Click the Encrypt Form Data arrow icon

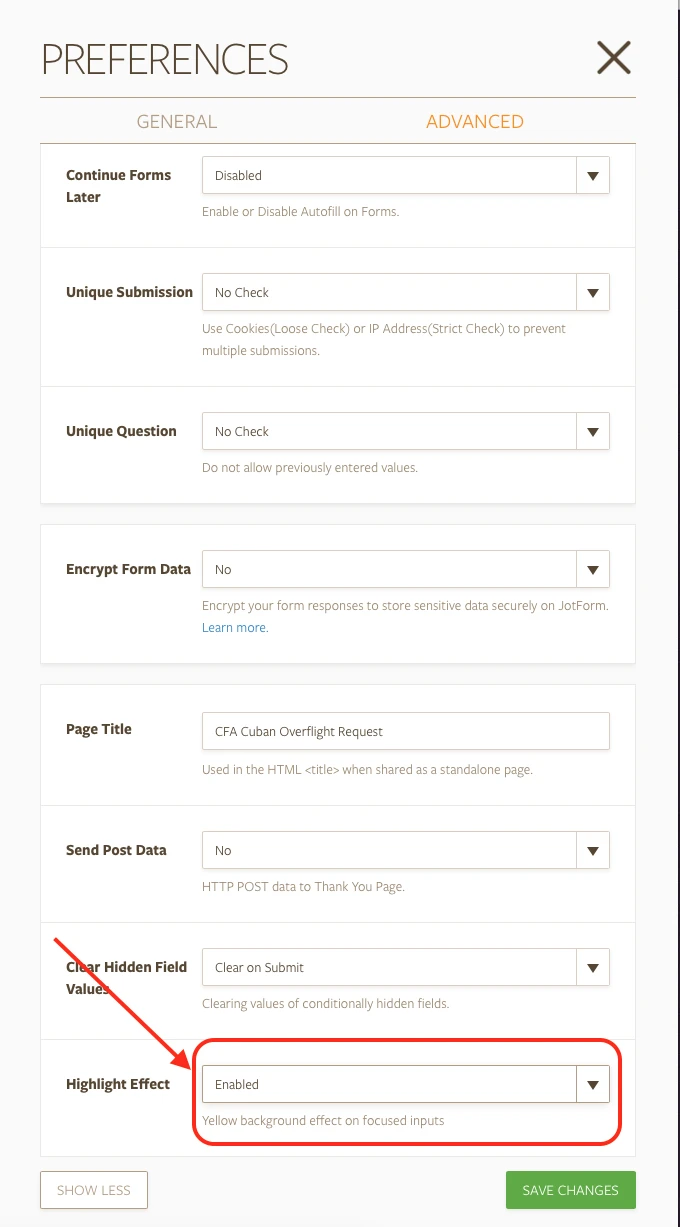(593, 569)
